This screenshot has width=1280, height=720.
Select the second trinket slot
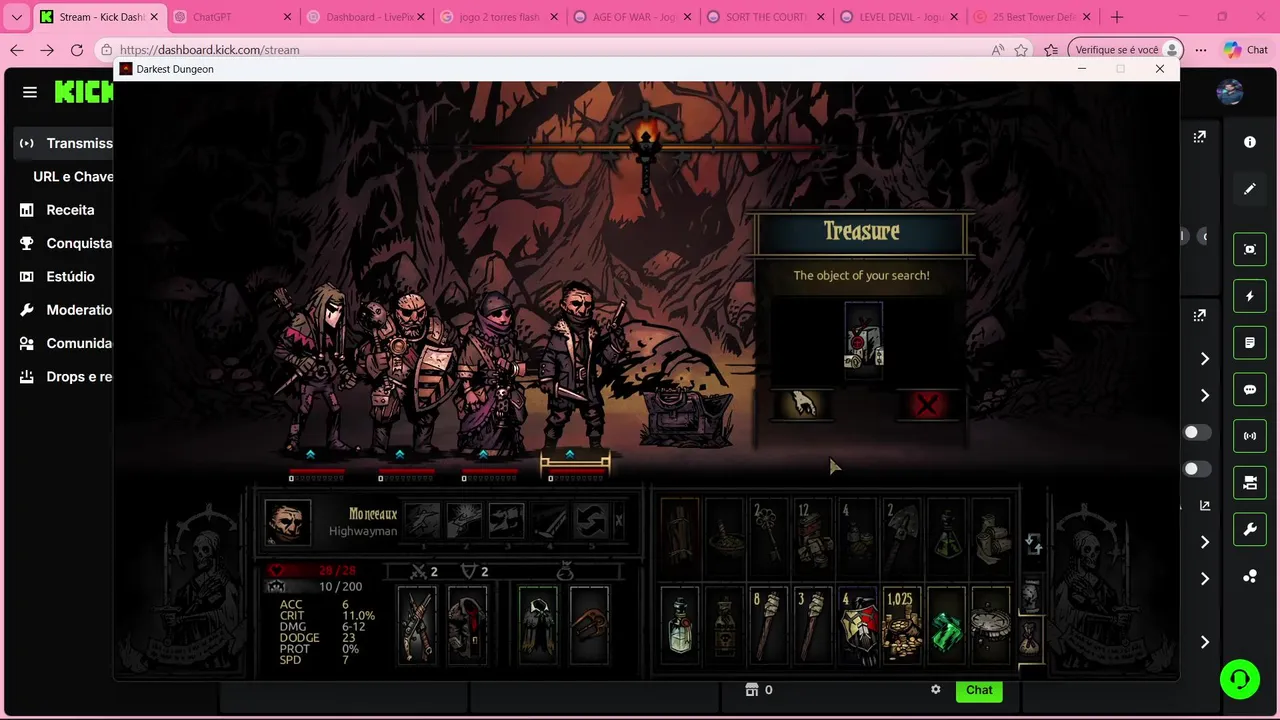click(x=589, y=626)
